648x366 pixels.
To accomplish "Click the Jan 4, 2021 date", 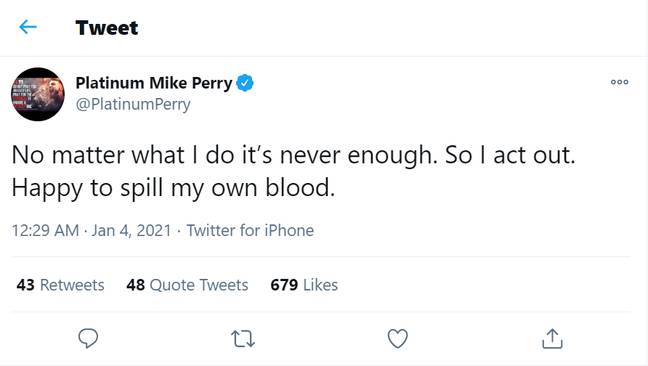I will [131, 231].
